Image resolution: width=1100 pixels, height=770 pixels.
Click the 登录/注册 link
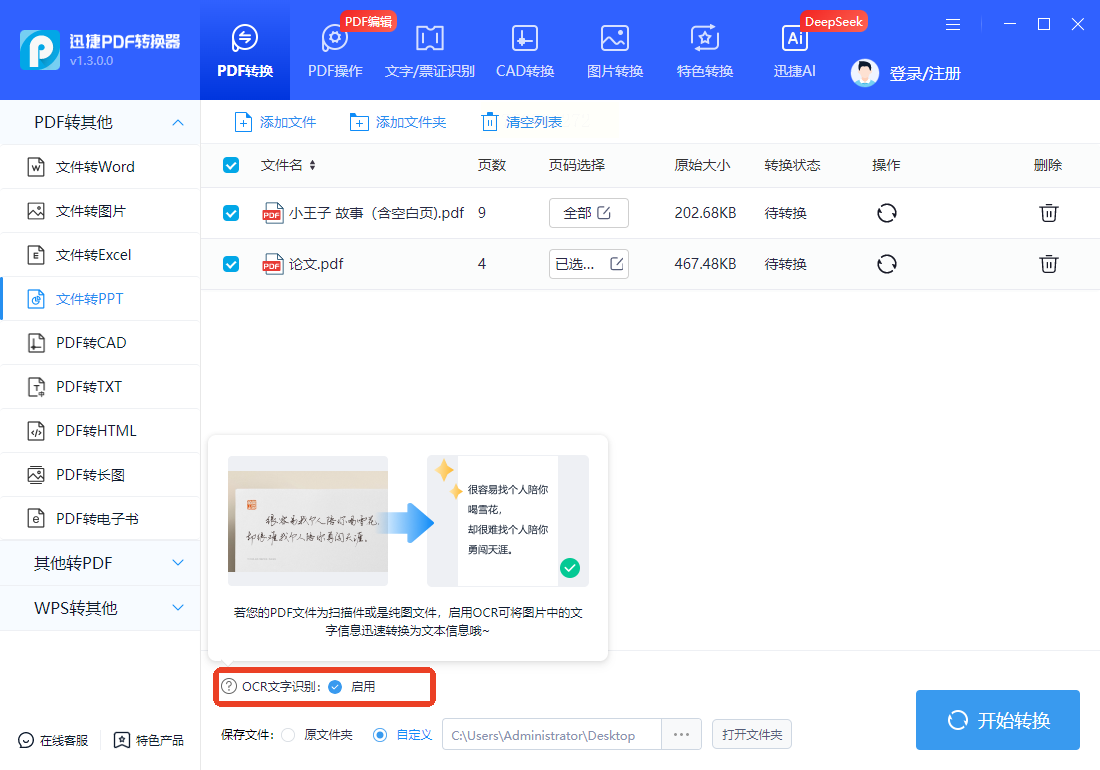(925, 73)
